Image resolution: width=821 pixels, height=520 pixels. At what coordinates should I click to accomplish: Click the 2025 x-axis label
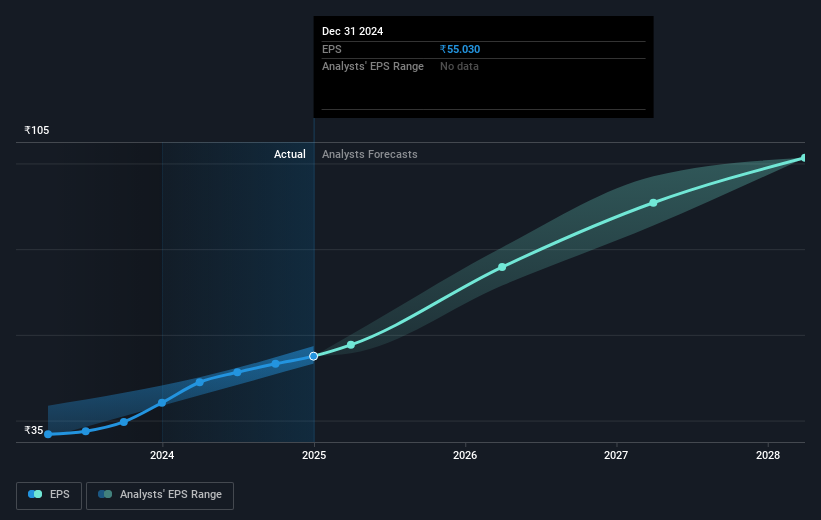tap(314, 455)
